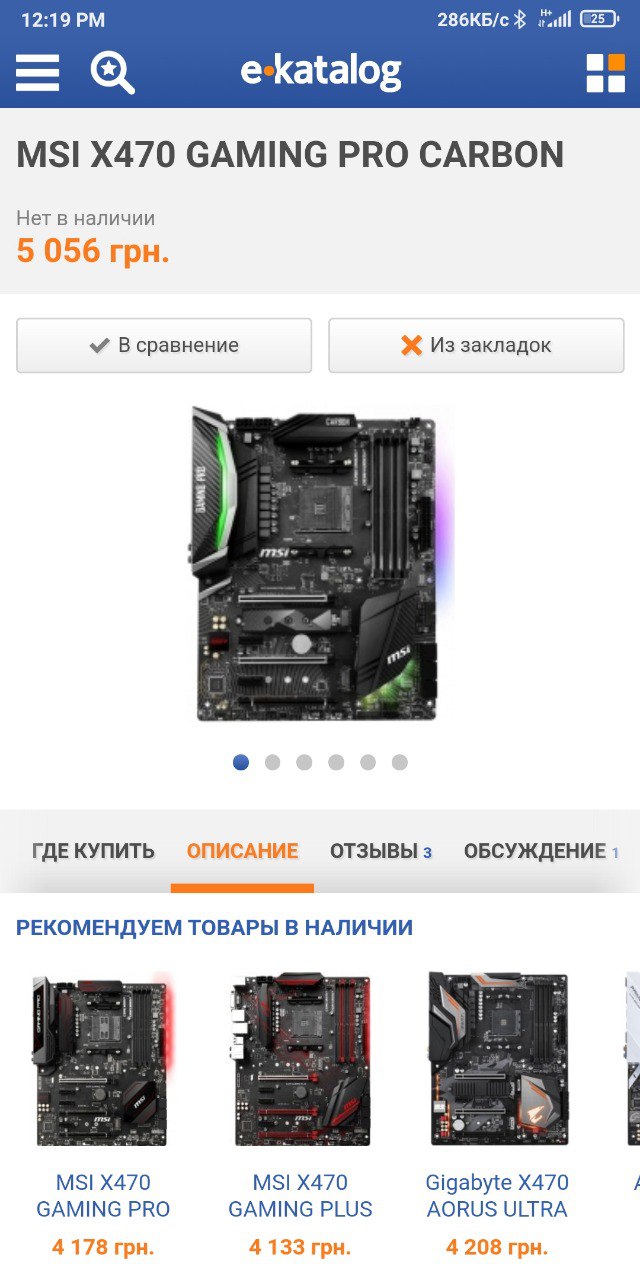This screenshot has height=1280, width=640.
Task: Open MSI X470 GAMING PRO link
Action: click(x=103, y=1196)
